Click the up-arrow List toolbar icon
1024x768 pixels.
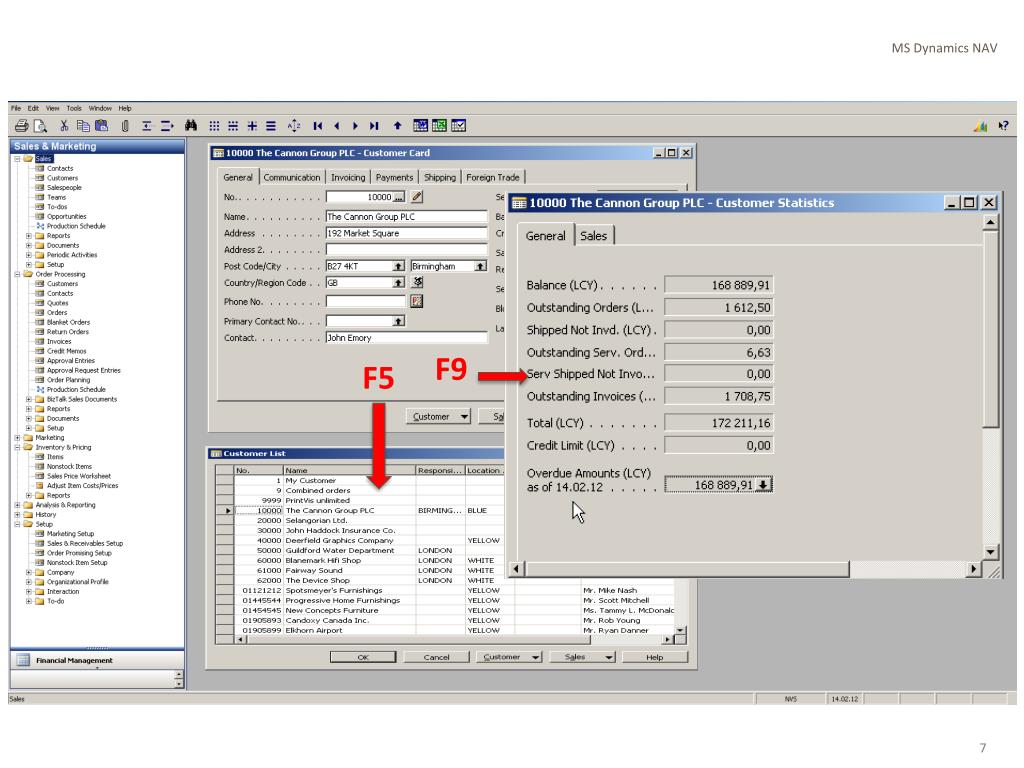(x=397, y=126)
